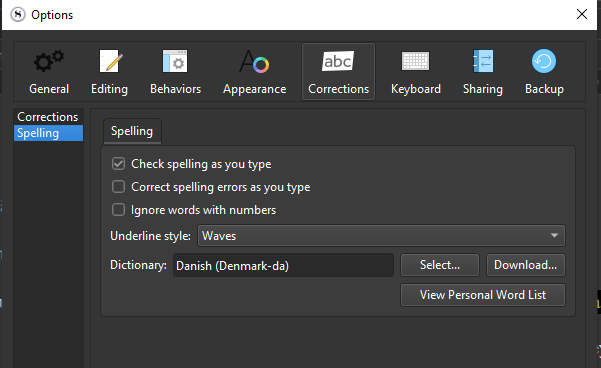Screen dimensions: 601x368
Task: Expand the Underline style Waves dropdown
Action: click(381, 235)
